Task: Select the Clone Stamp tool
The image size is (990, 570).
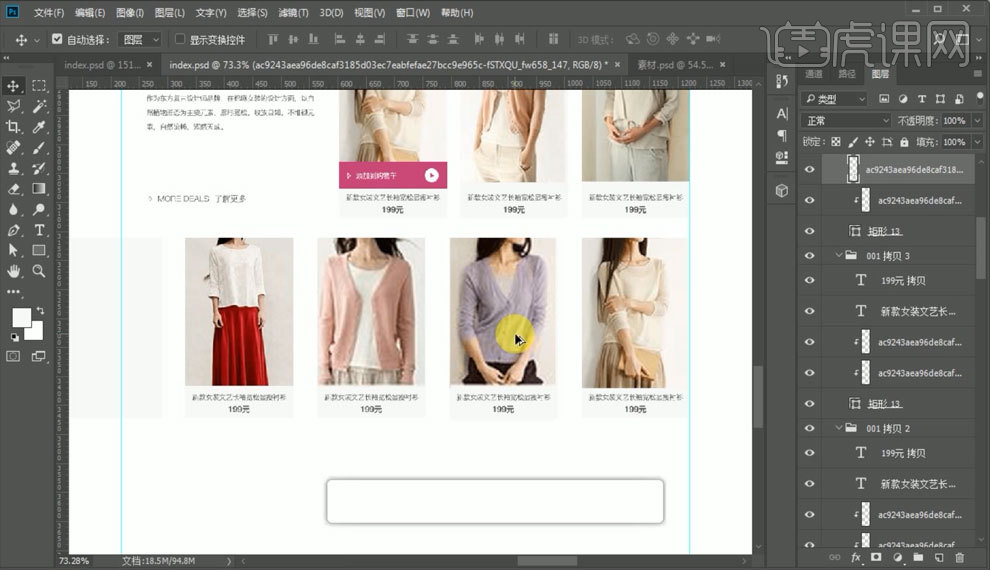Action: coord(13,168)
